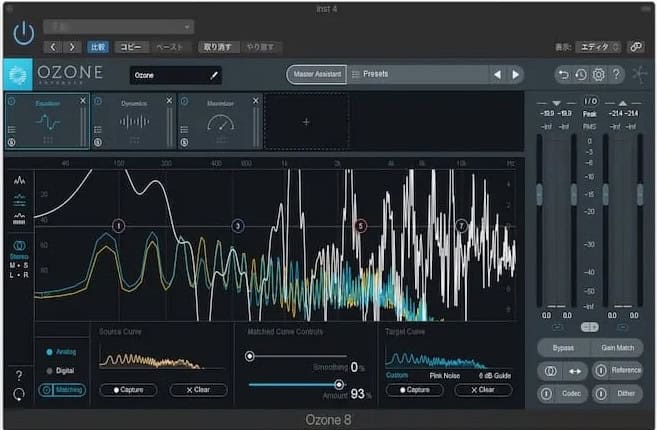Open the plugin preset dropdown at top

tap(119, 27)
